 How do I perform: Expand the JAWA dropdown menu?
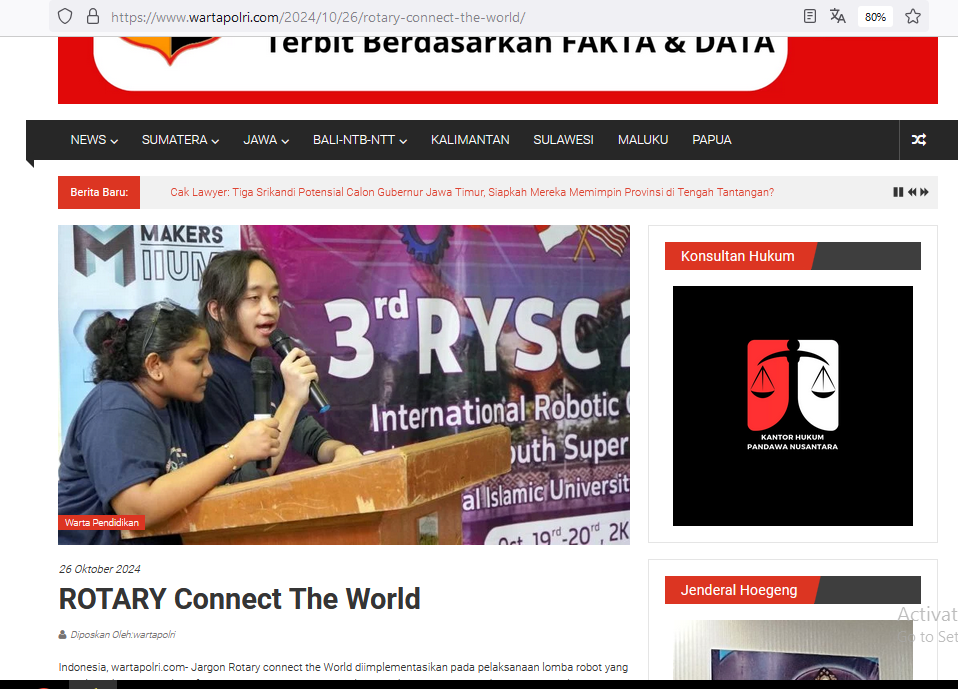coord(266,140)
